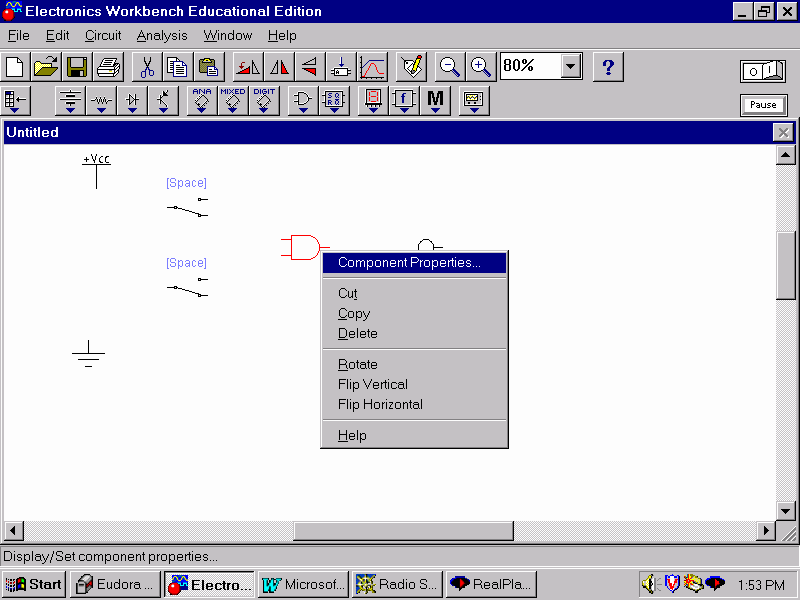
Task: Choose Component Properties... from the context menu
Action: click(x=414, y=263)
